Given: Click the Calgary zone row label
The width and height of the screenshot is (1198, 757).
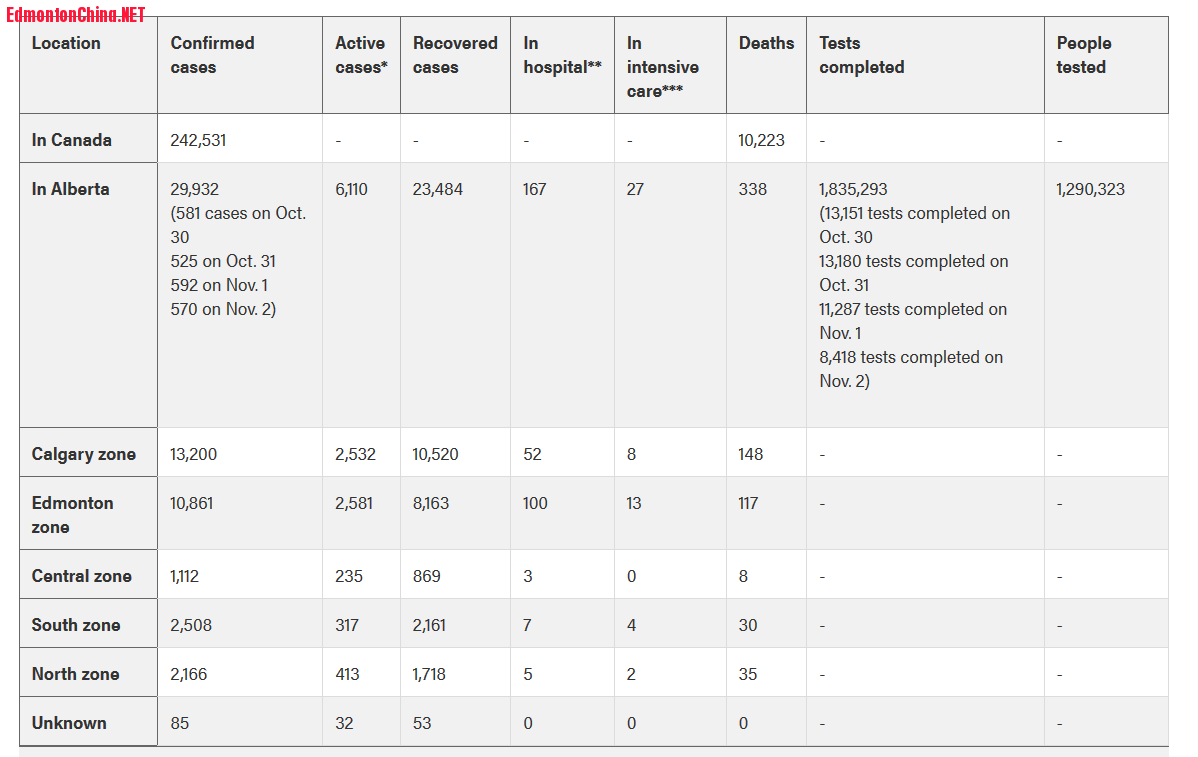Looking at the screenshot, I should (x=83, y=455).
